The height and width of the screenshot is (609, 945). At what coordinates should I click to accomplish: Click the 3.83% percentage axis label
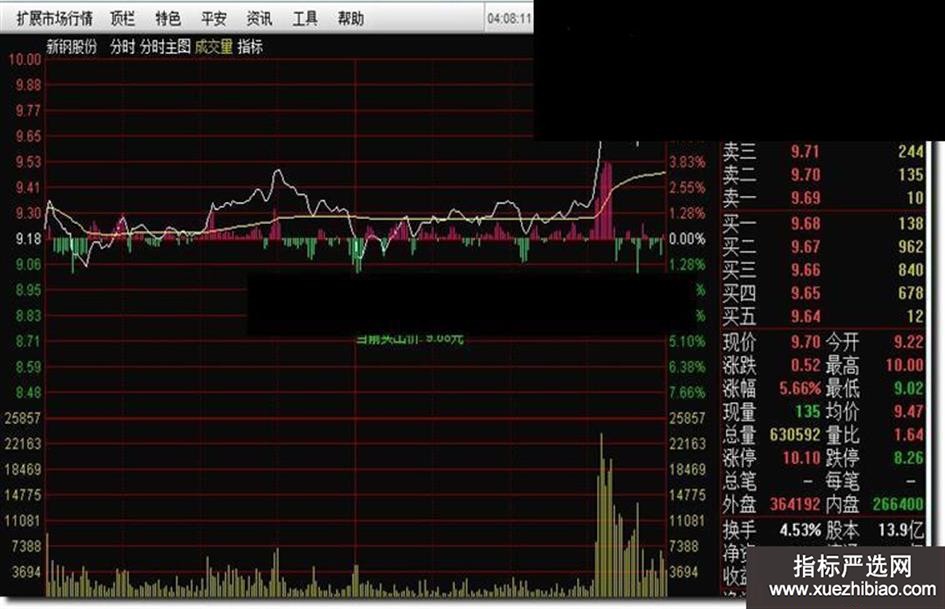point(687,162)
